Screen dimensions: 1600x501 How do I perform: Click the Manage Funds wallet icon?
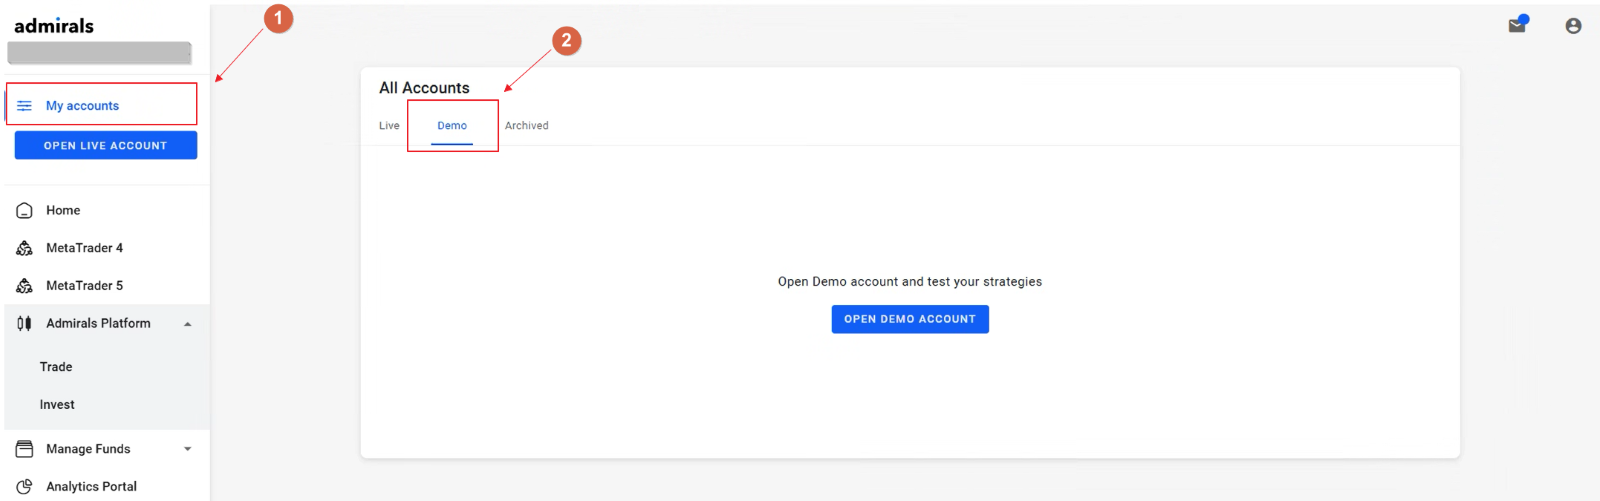[x=25, y=449]
